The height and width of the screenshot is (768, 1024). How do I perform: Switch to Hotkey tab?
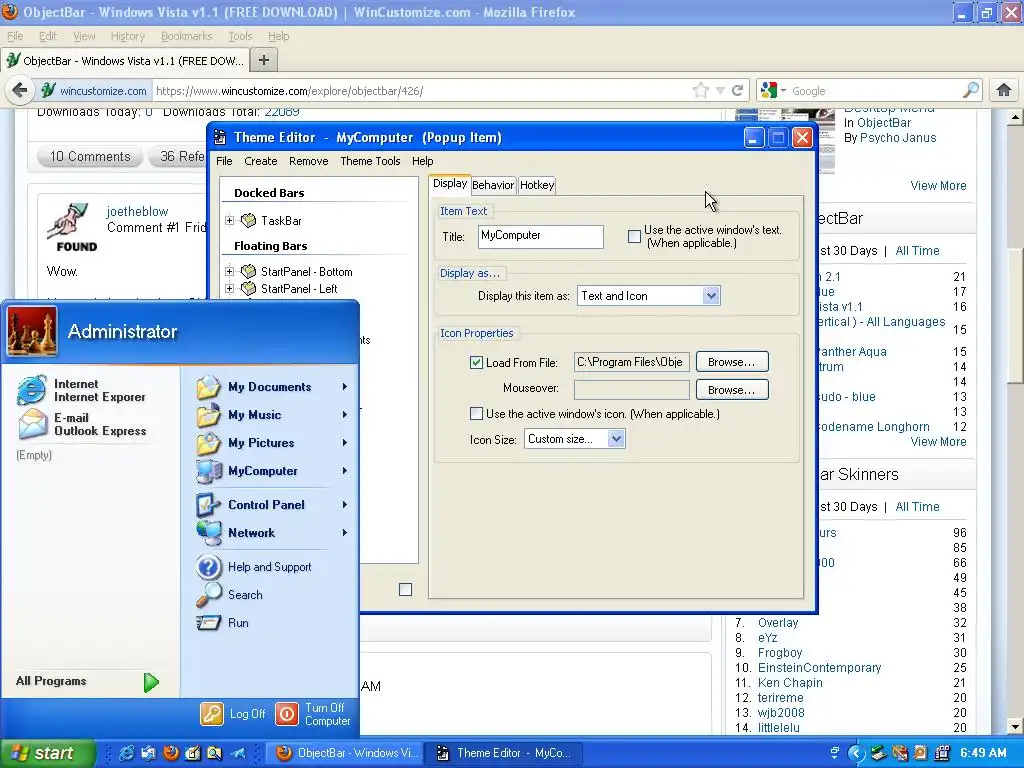click(537, 185)
